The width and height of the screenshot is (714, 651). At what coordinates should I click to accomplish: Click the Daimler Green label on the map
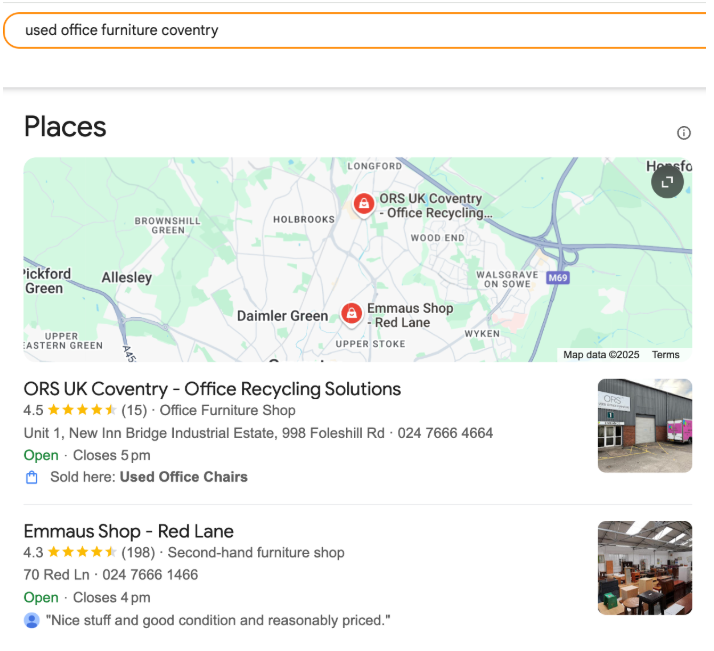click(x=282, y=316)
